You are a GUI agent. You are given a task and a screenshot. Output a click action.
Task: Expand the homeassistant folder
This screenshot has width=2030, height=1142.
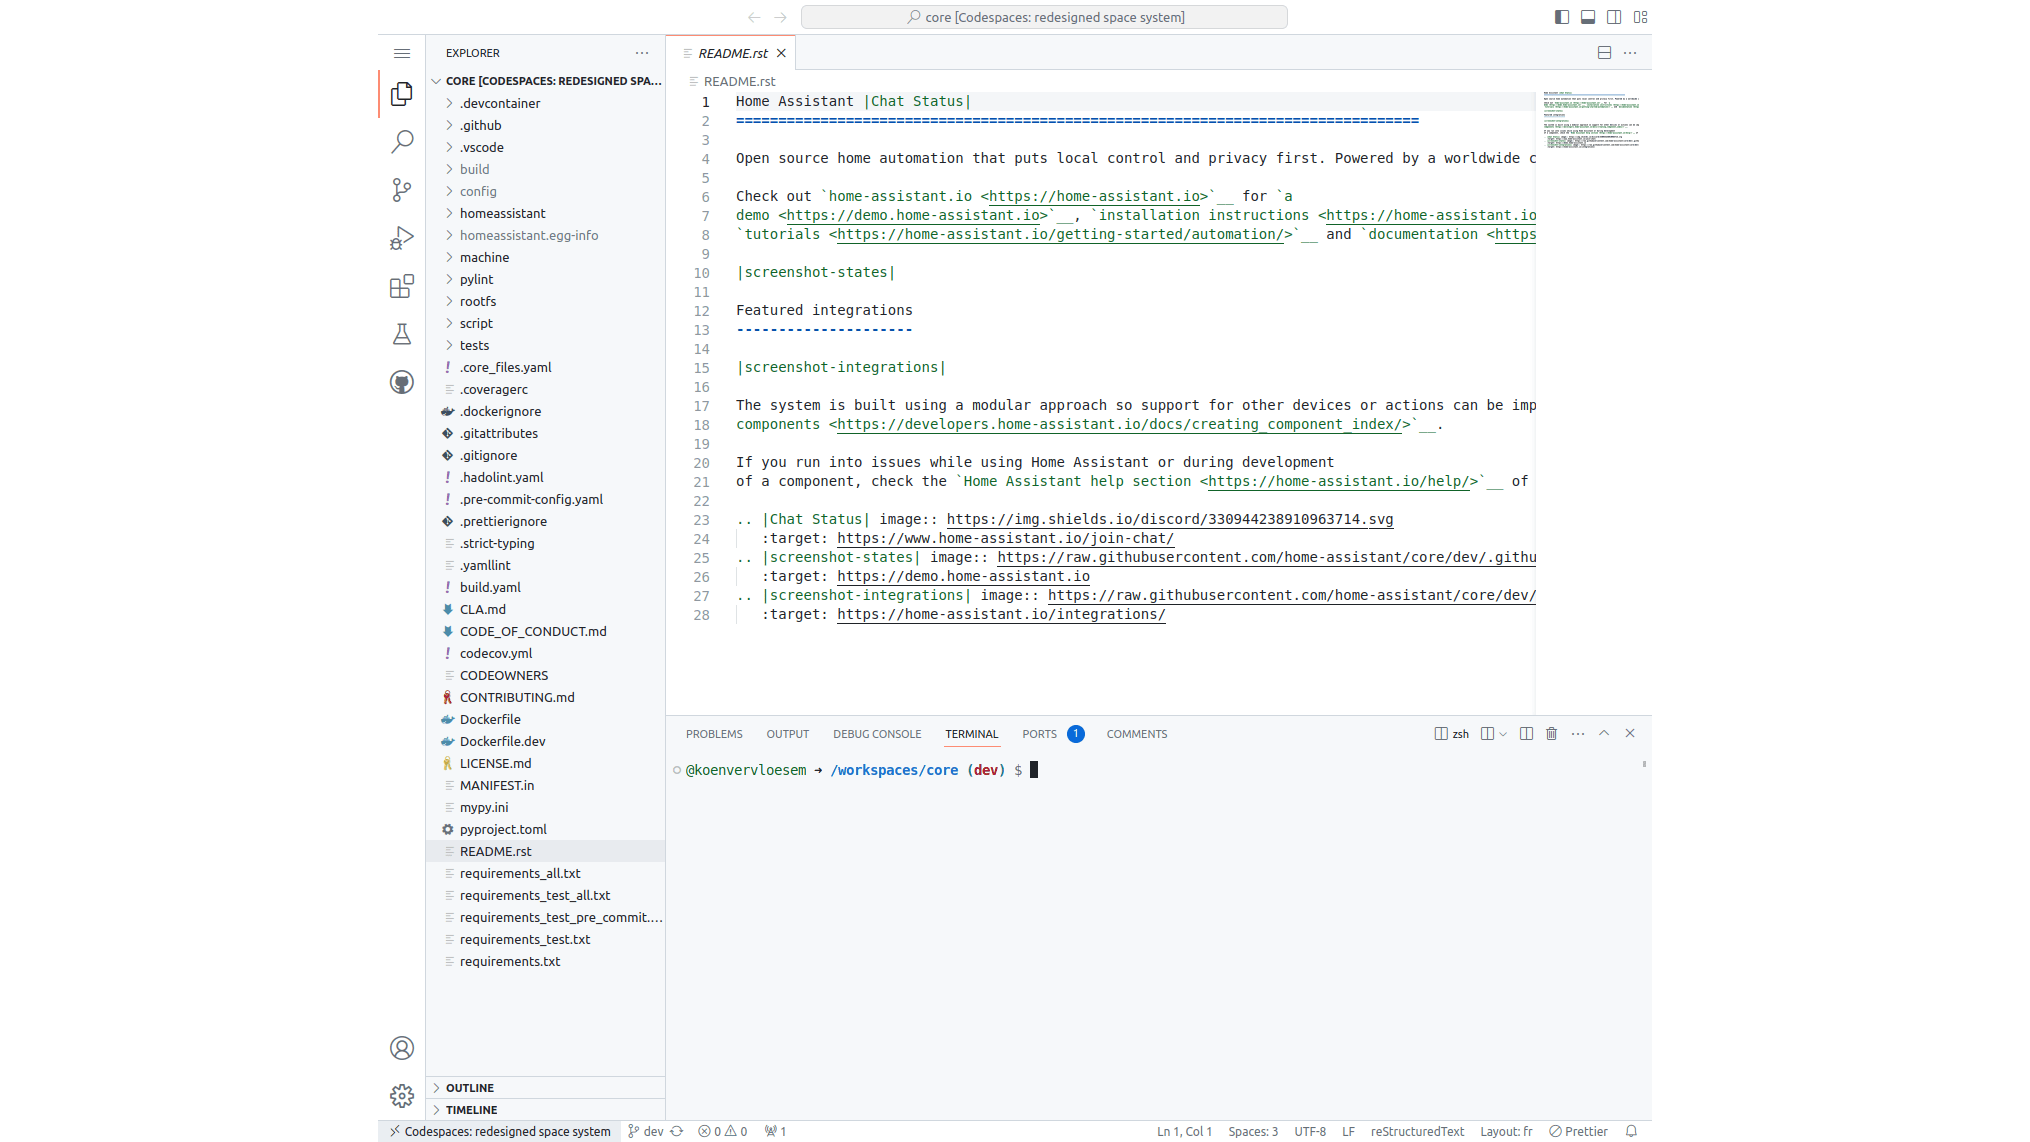click(x=502, y=213)
